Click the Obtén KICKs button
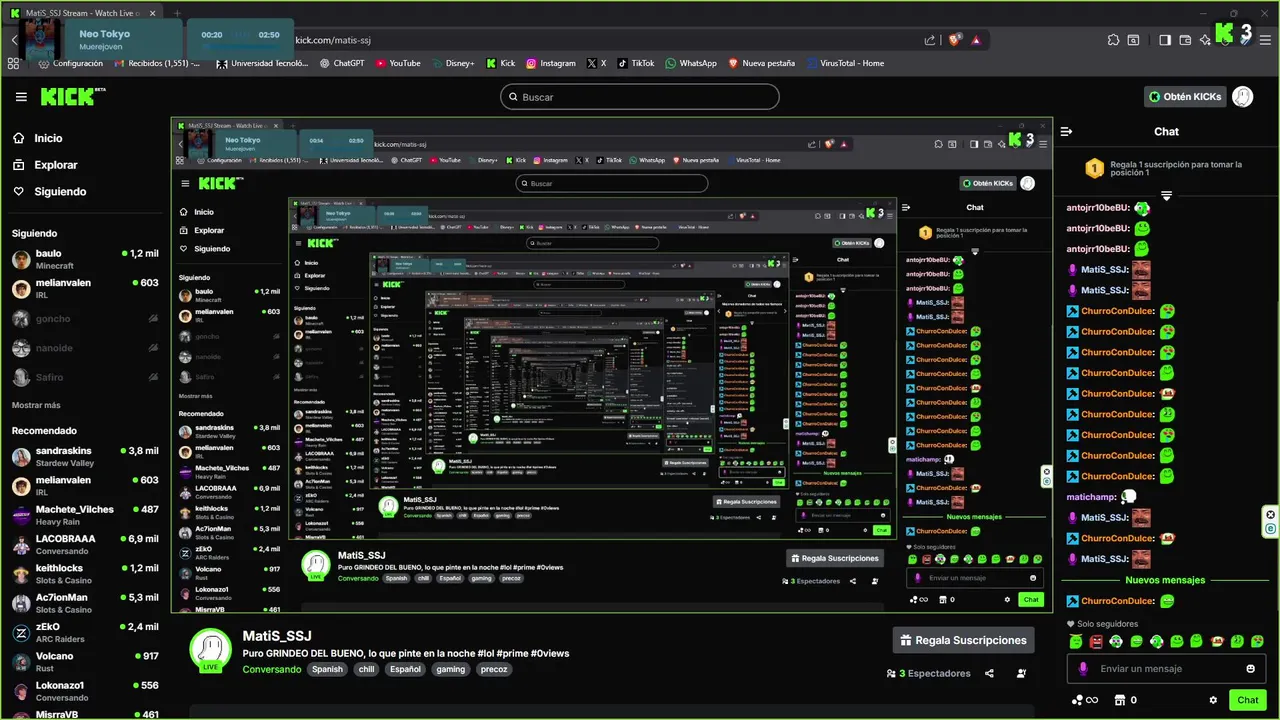Image resolution: width=1280 pixels, height=720 pixels. point(1184,97)
